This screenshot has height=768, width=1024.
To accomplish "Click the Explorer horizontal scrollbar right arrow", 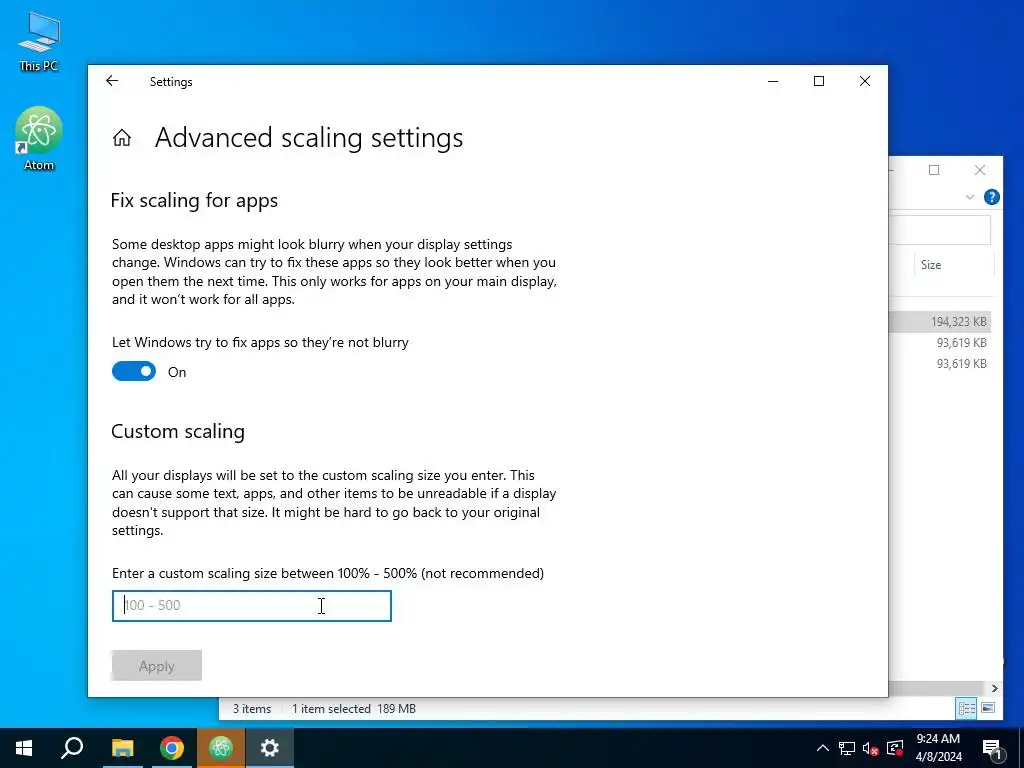I will 995,688.
